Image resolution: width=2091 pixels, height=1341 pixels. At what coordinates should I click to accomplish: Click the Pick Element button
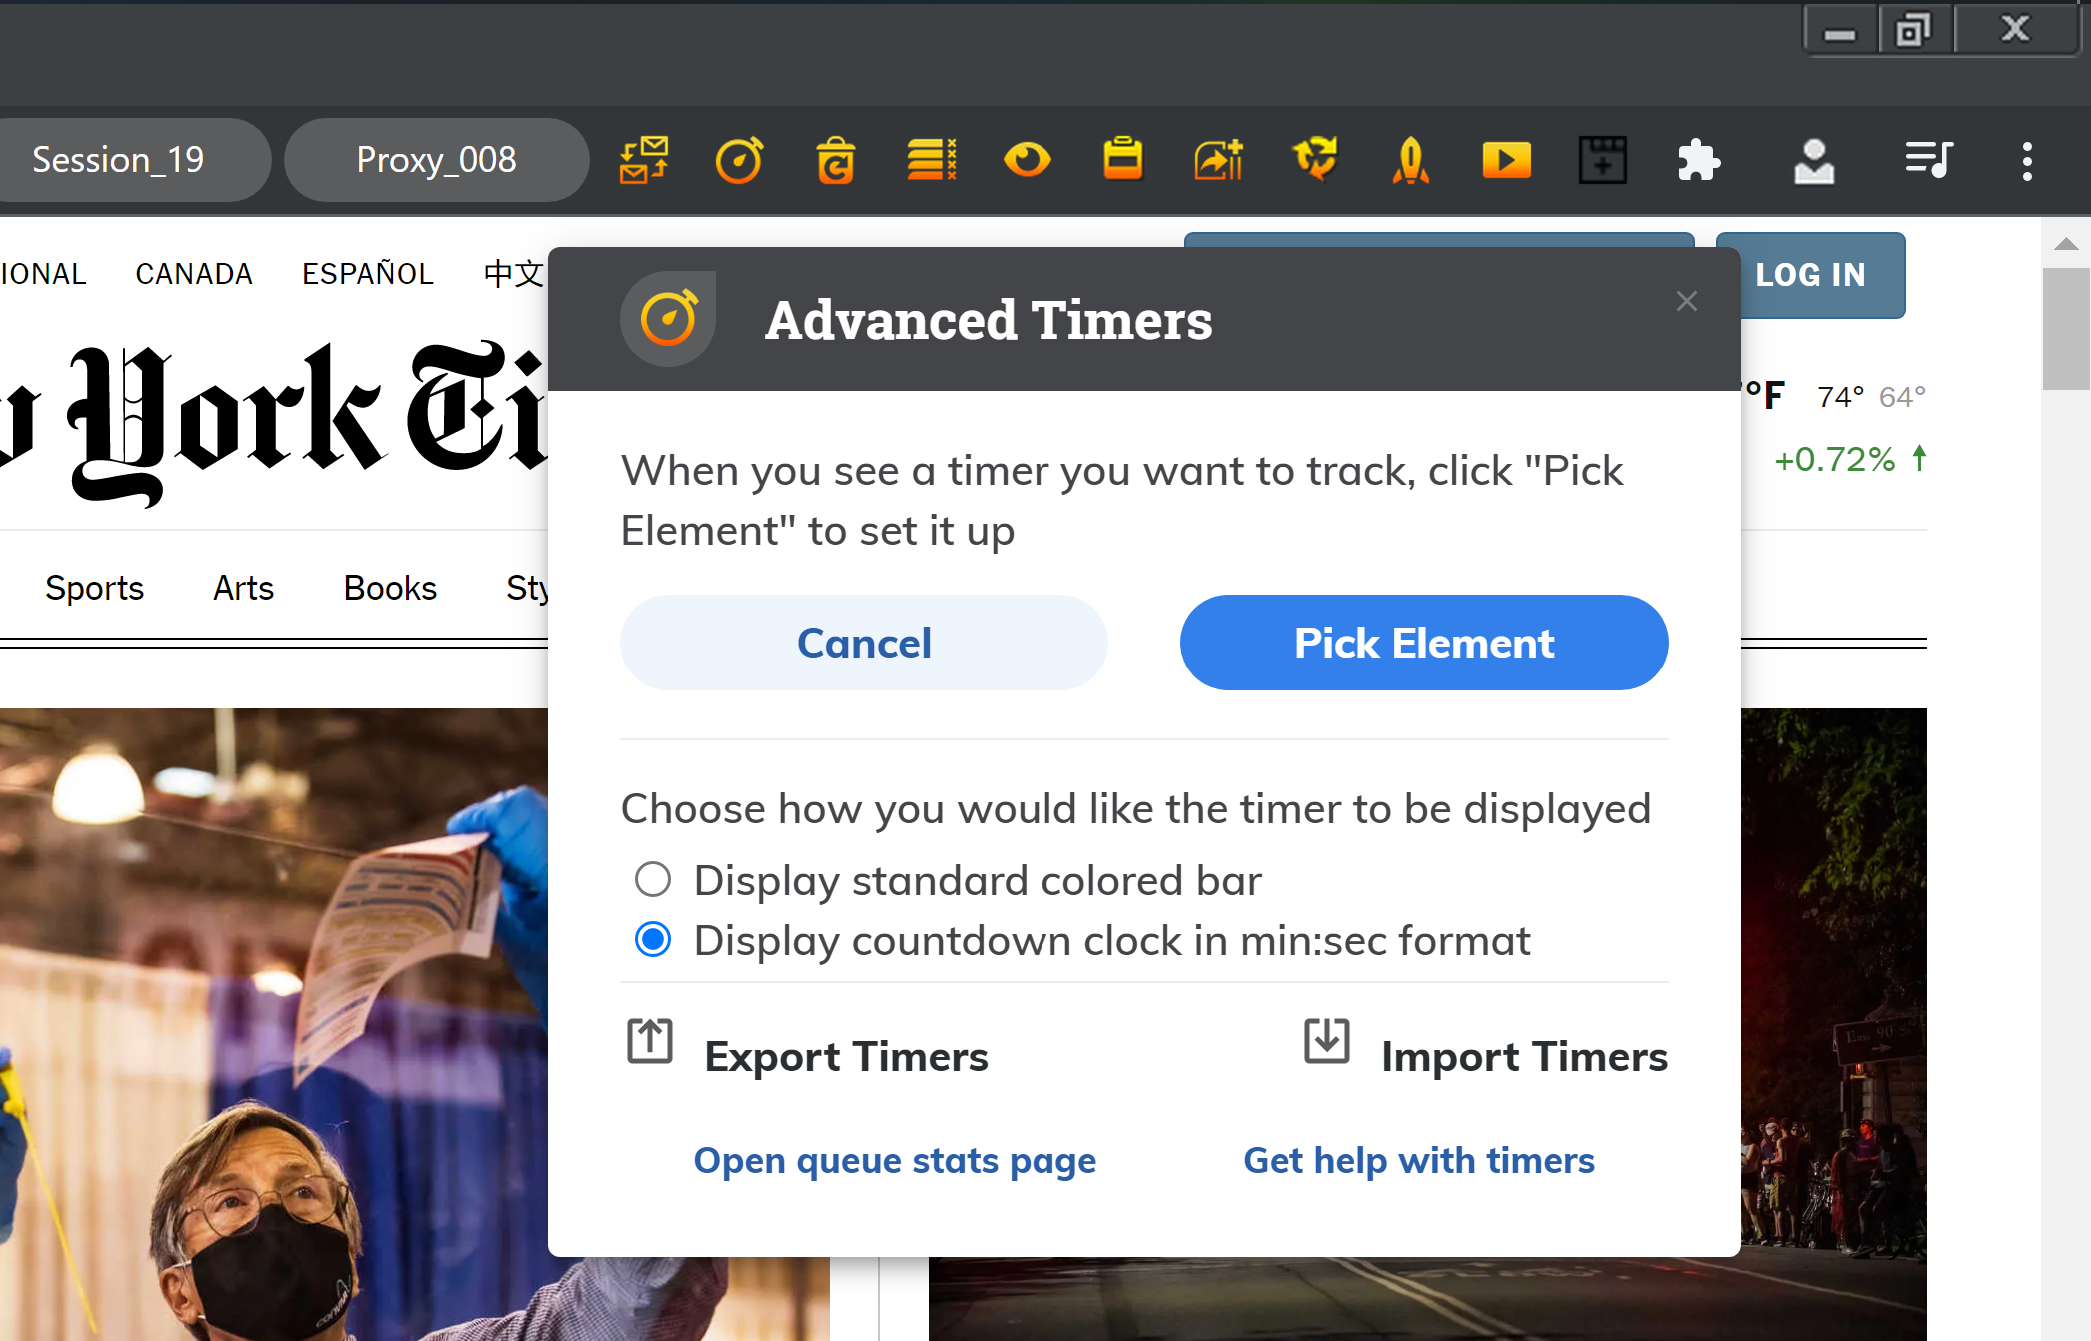coord(1424,643)
